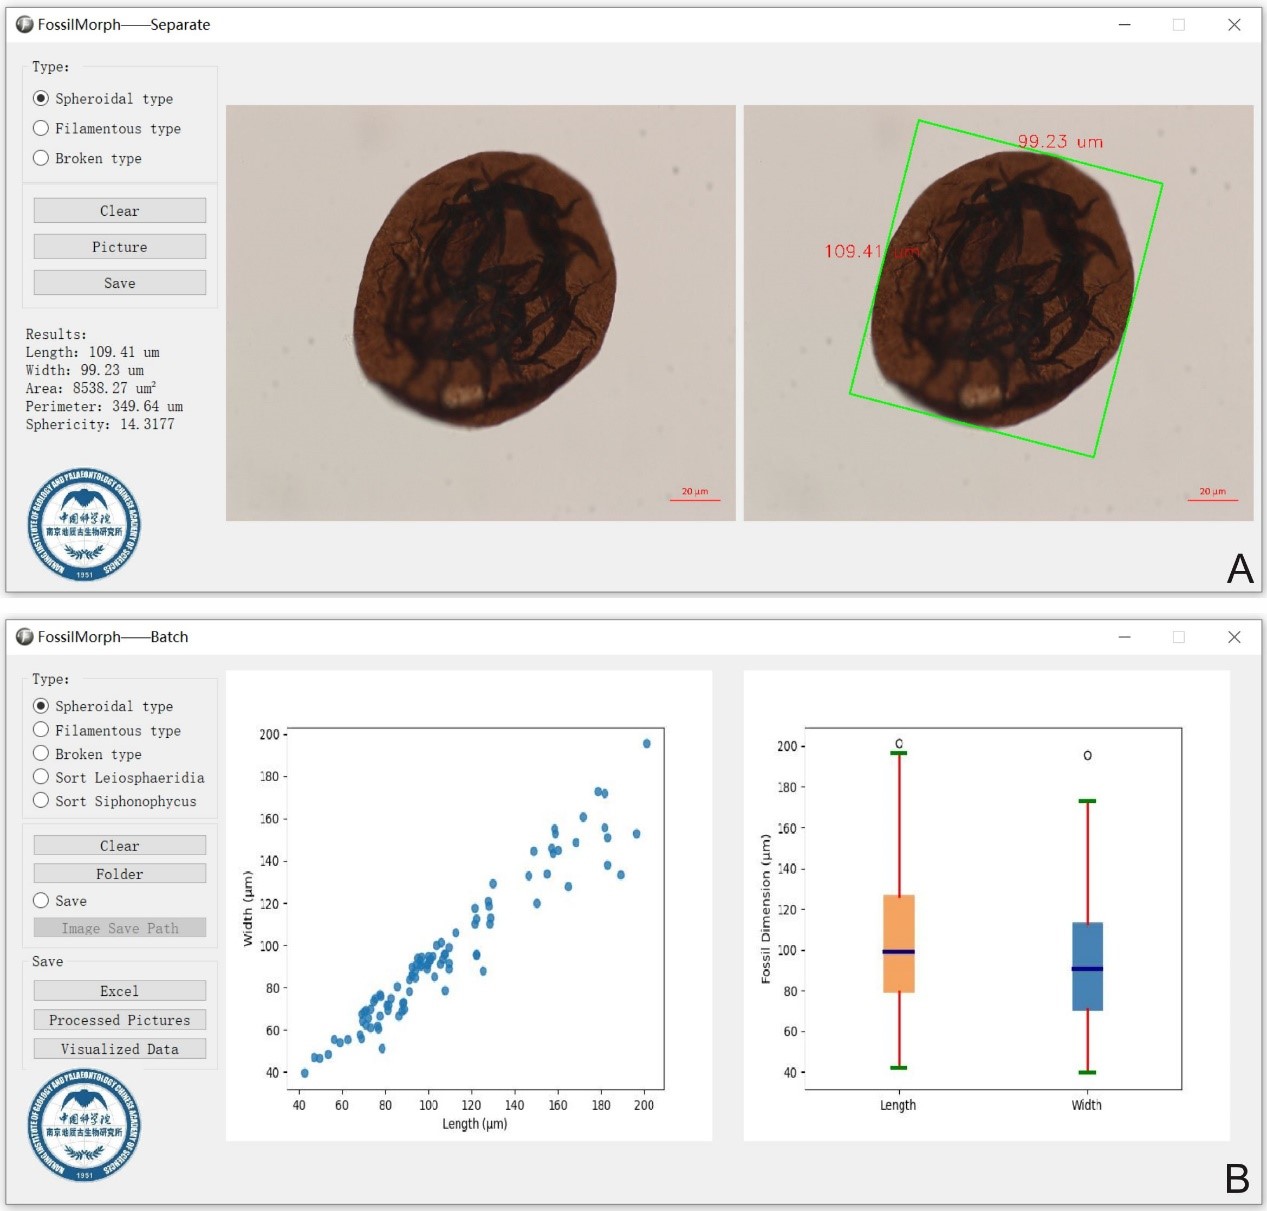Screen dimensions: 1267x1211
Task: Click the FossilMorph Separate window title icon
Action: pyautogui.click(x=24, y=25)
